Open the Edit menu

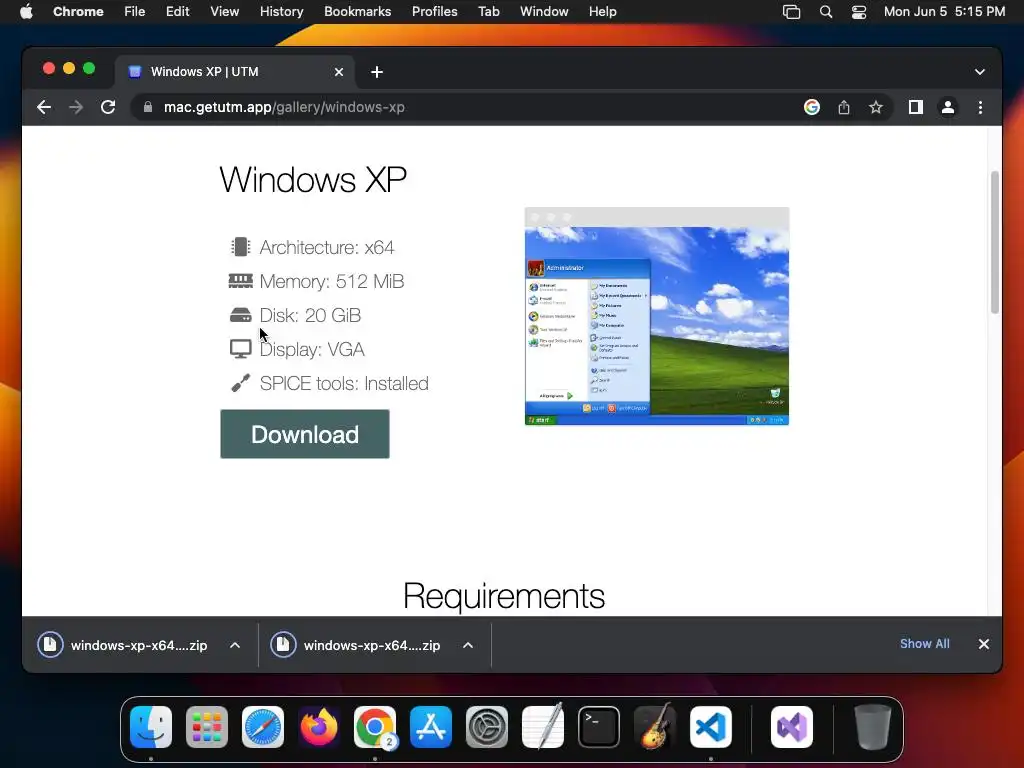point(177,12)
